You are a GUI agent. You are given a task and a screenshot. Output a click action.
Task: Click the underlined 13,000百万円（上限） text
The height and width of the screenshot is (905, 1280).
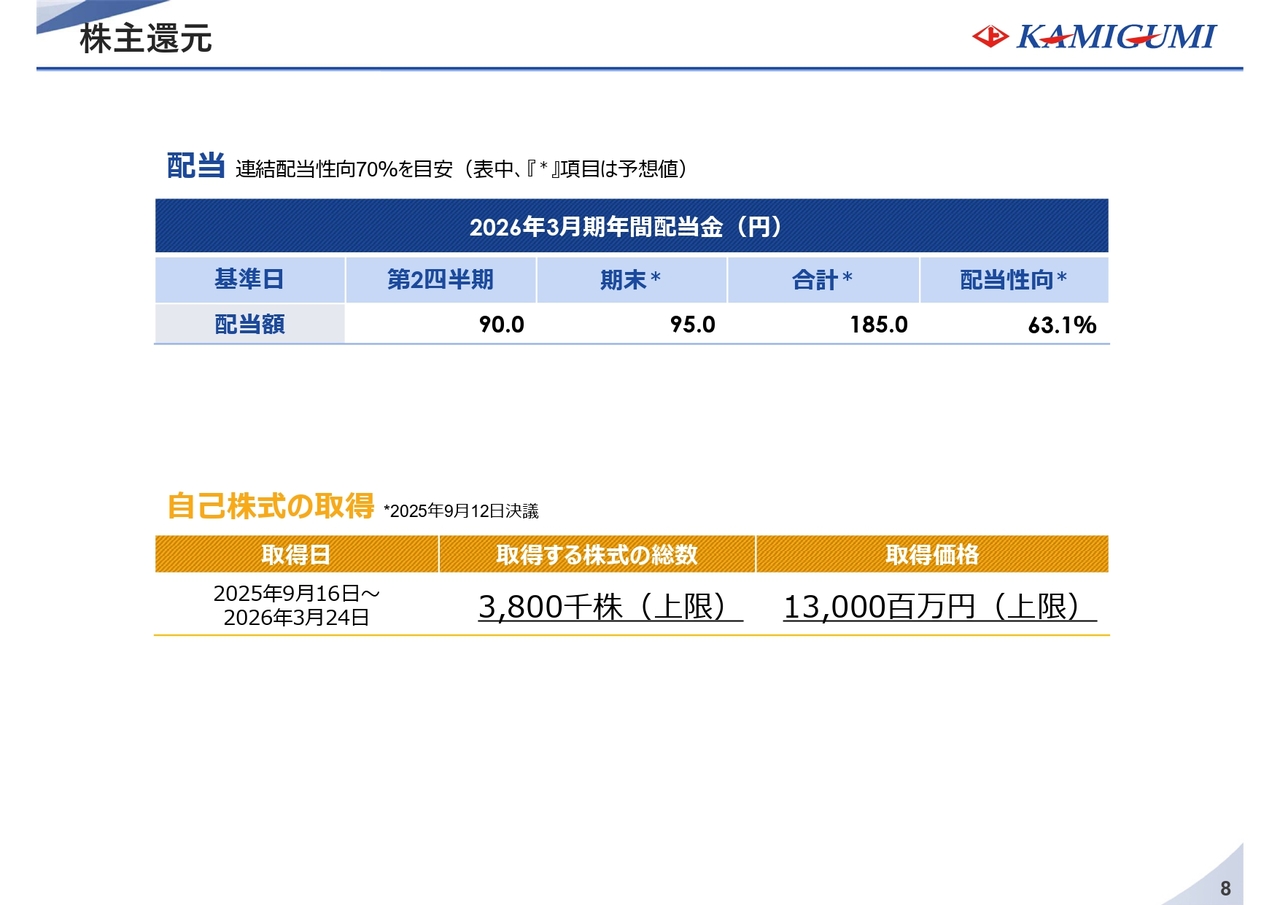pyautogui.click(x=939, y=607)
